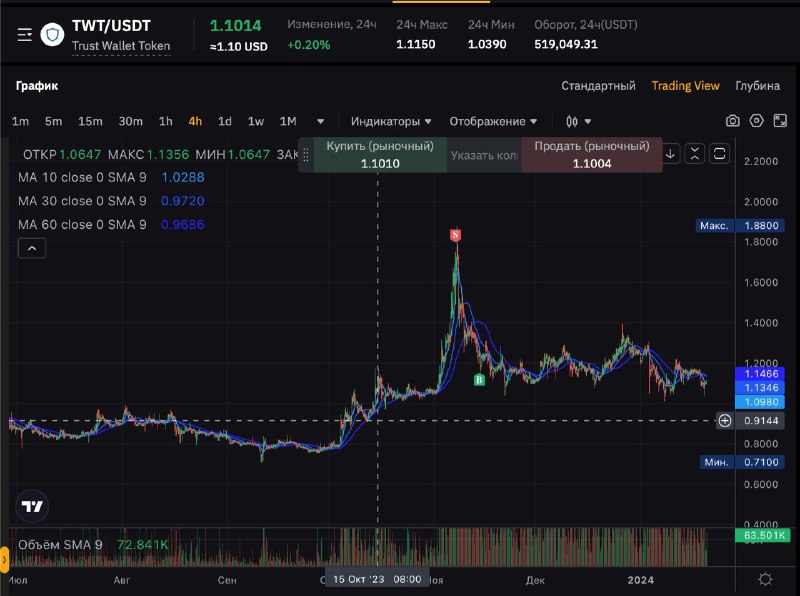
Task: Click the collapse arrows icon on order panel
Action: point(695,154)
